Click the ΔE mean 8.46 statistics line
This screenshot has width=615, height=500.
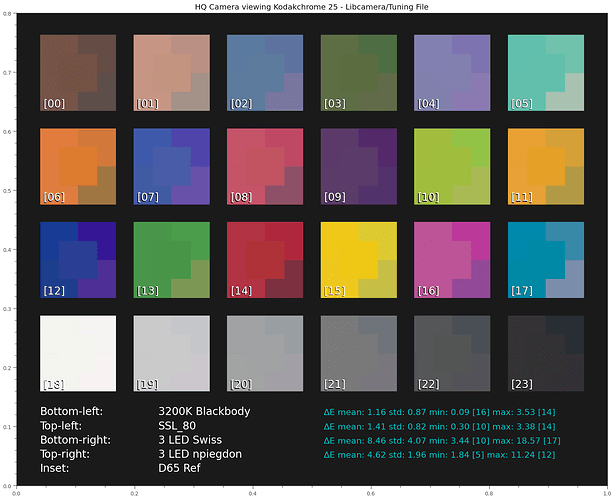coord(438,439)
